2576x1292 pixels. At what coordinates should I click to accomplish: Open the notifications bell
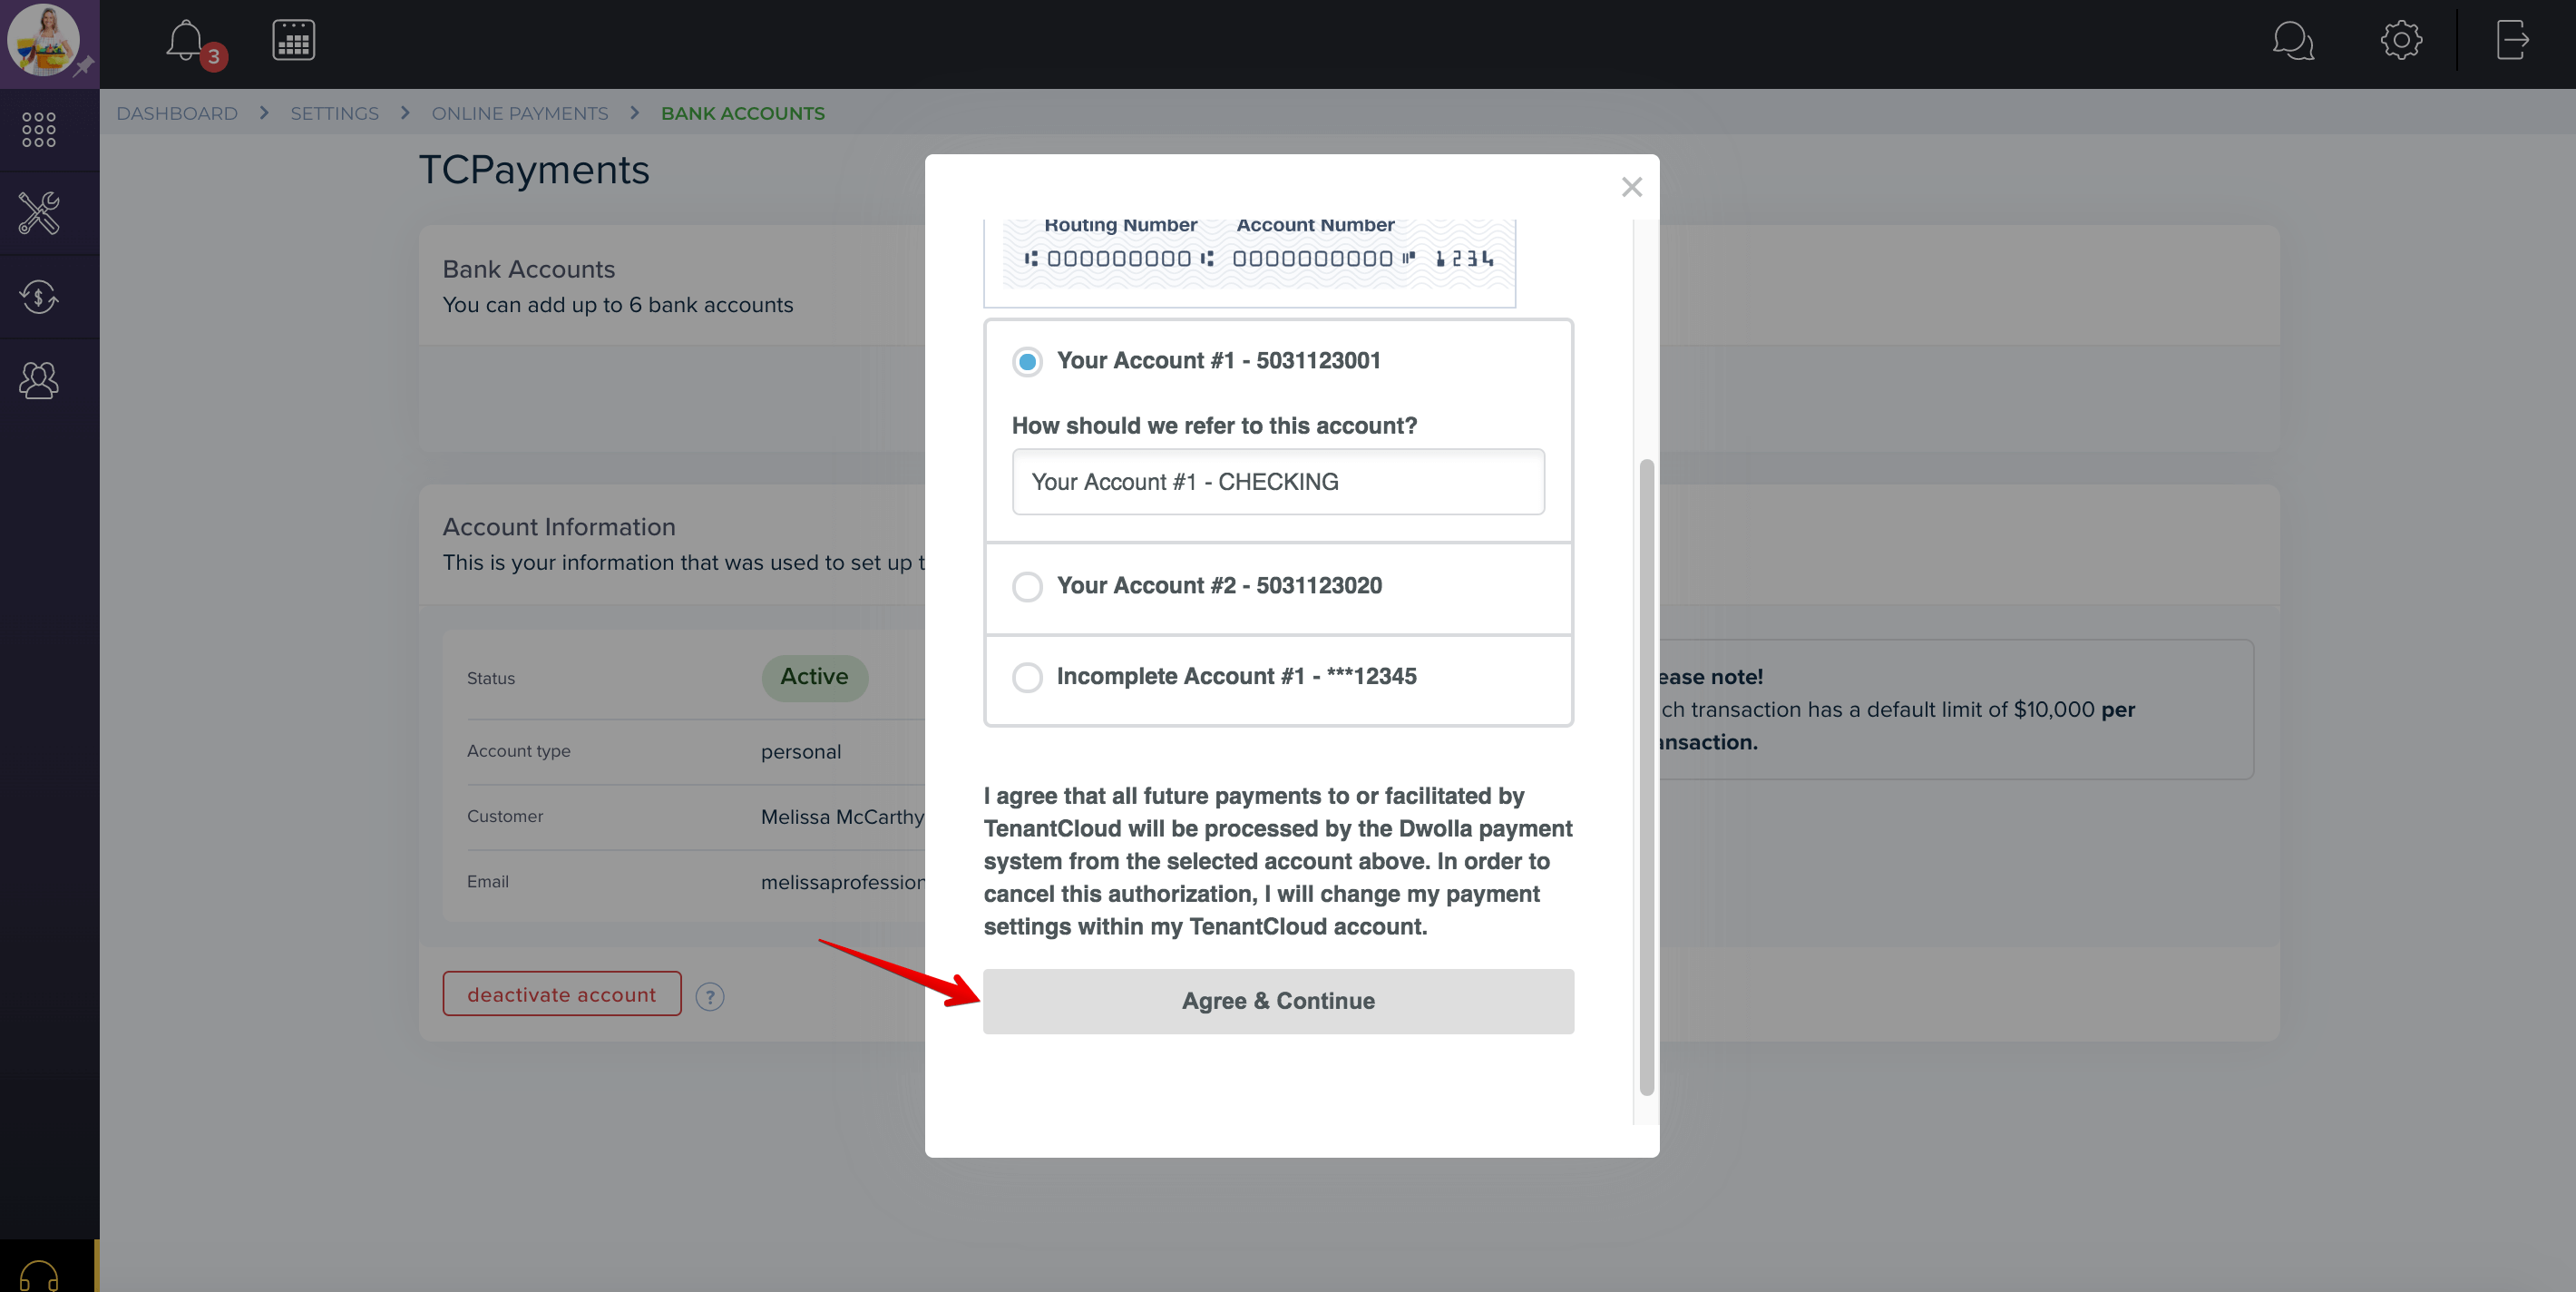(x=185, y=41)
